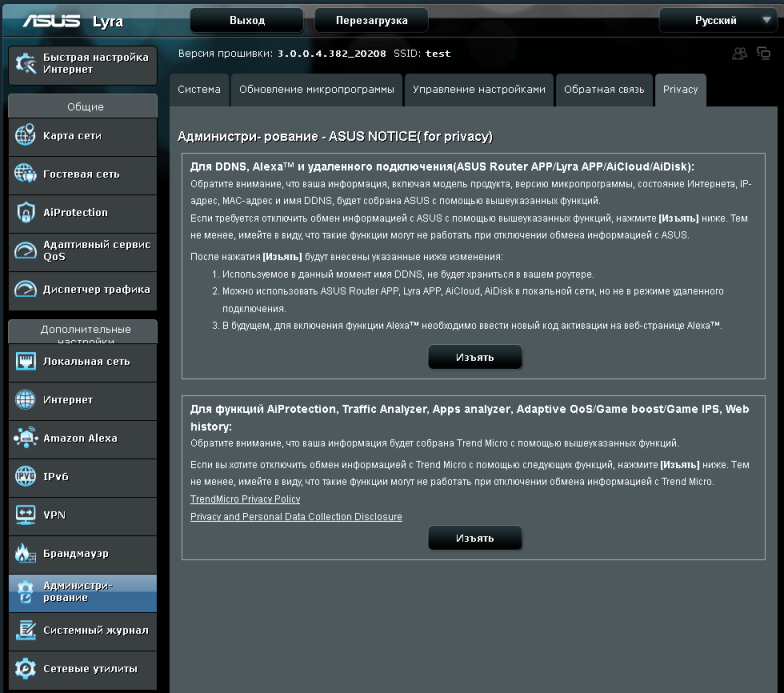This screenshot has width=784, height=693.
Task: Click the Гостевая сеть icon
Action: click(25, 174)
